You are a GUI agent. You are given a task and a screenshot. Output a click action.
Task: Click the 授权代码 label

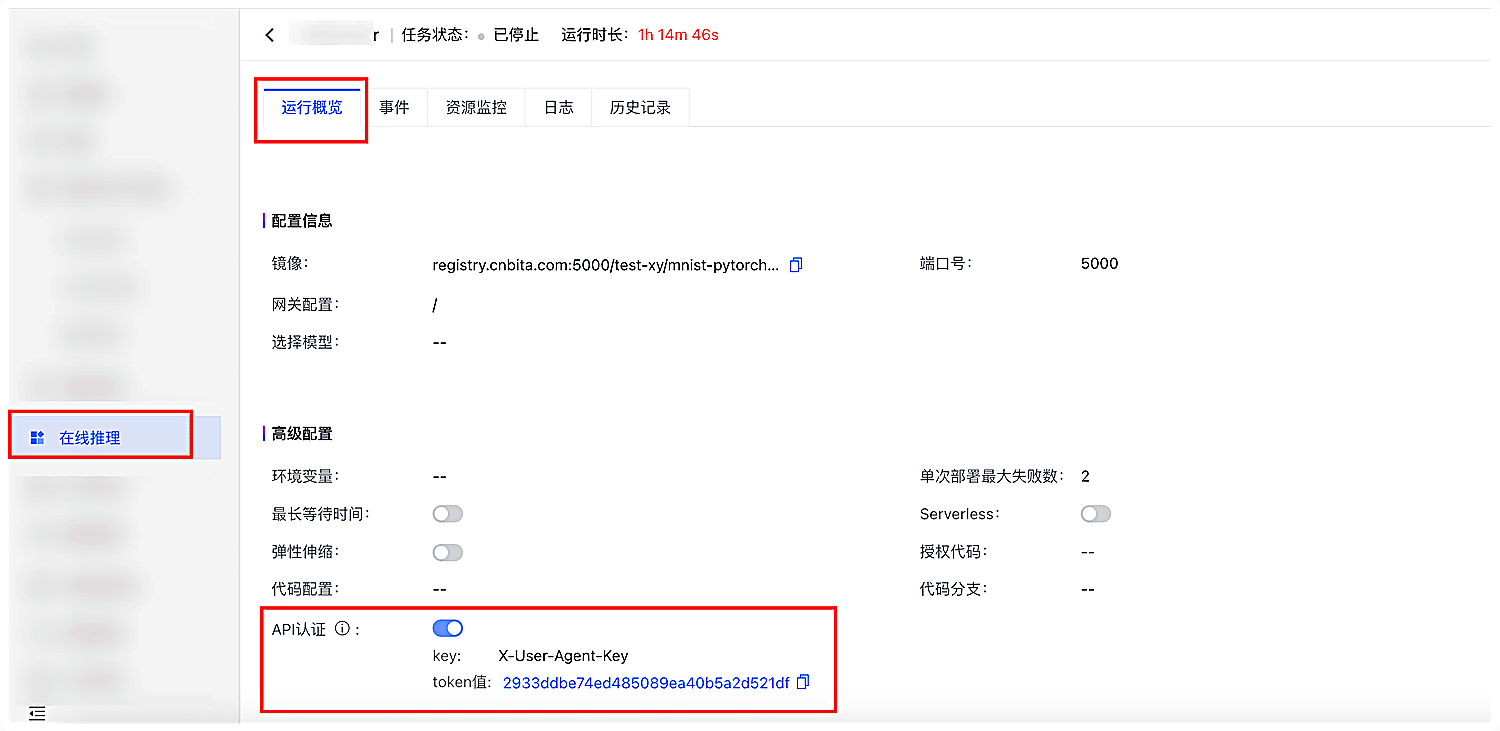953,552
